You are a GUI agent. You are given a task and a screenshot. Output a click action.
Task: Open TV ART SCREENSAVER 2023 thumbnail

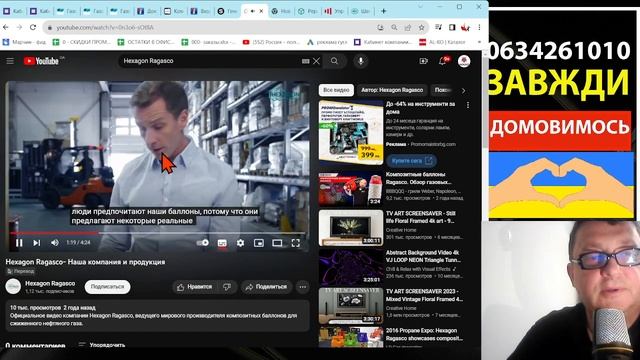351,306
